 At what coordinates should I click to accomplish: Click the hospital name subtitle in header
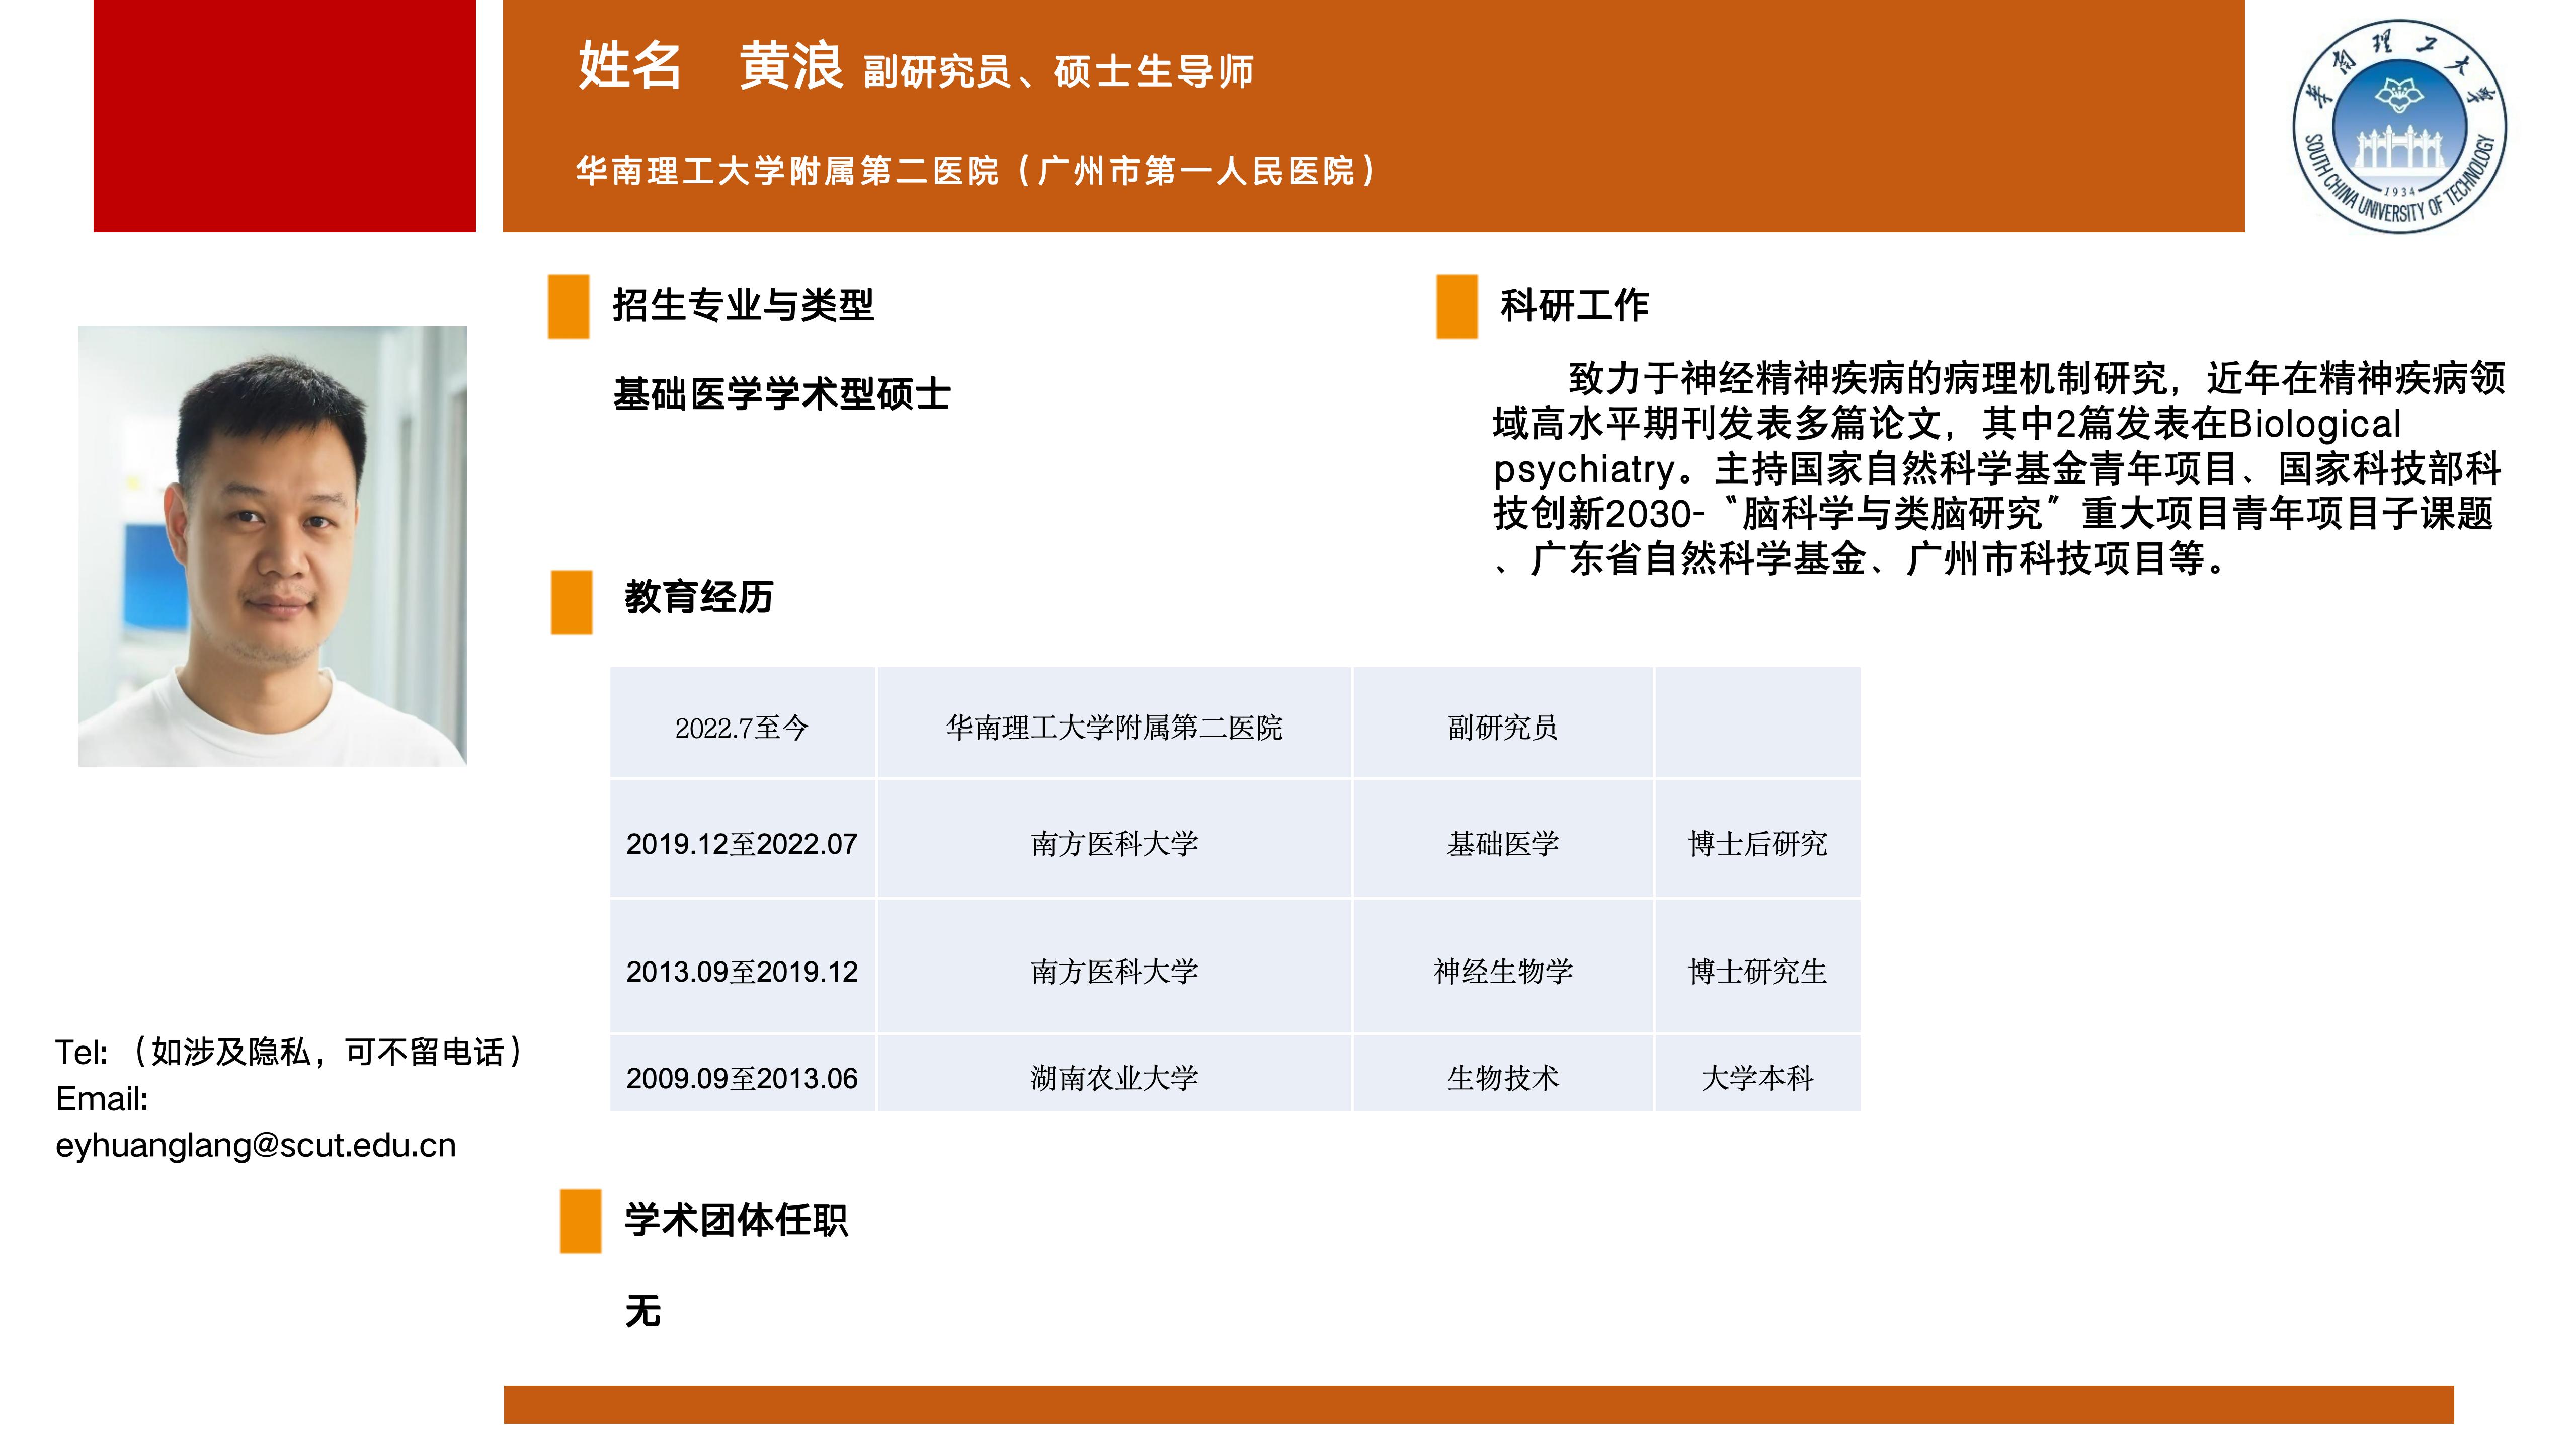click(976, 171)
